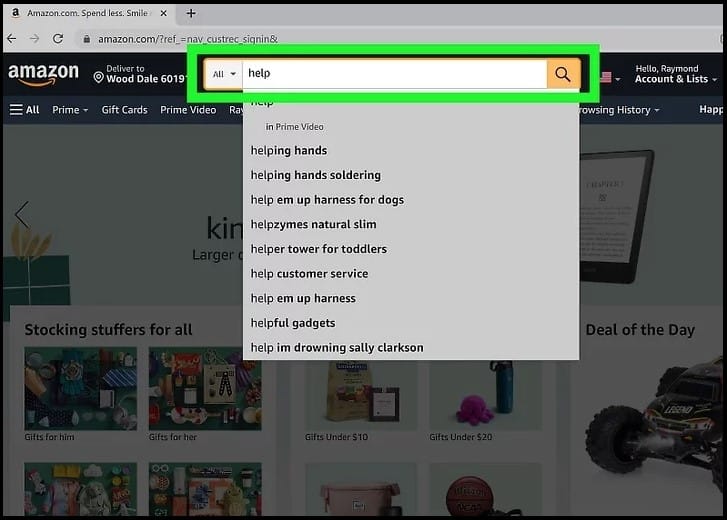Reload the page with refresh icon
This screenshot has width=727, height=520.
[58, 39]
